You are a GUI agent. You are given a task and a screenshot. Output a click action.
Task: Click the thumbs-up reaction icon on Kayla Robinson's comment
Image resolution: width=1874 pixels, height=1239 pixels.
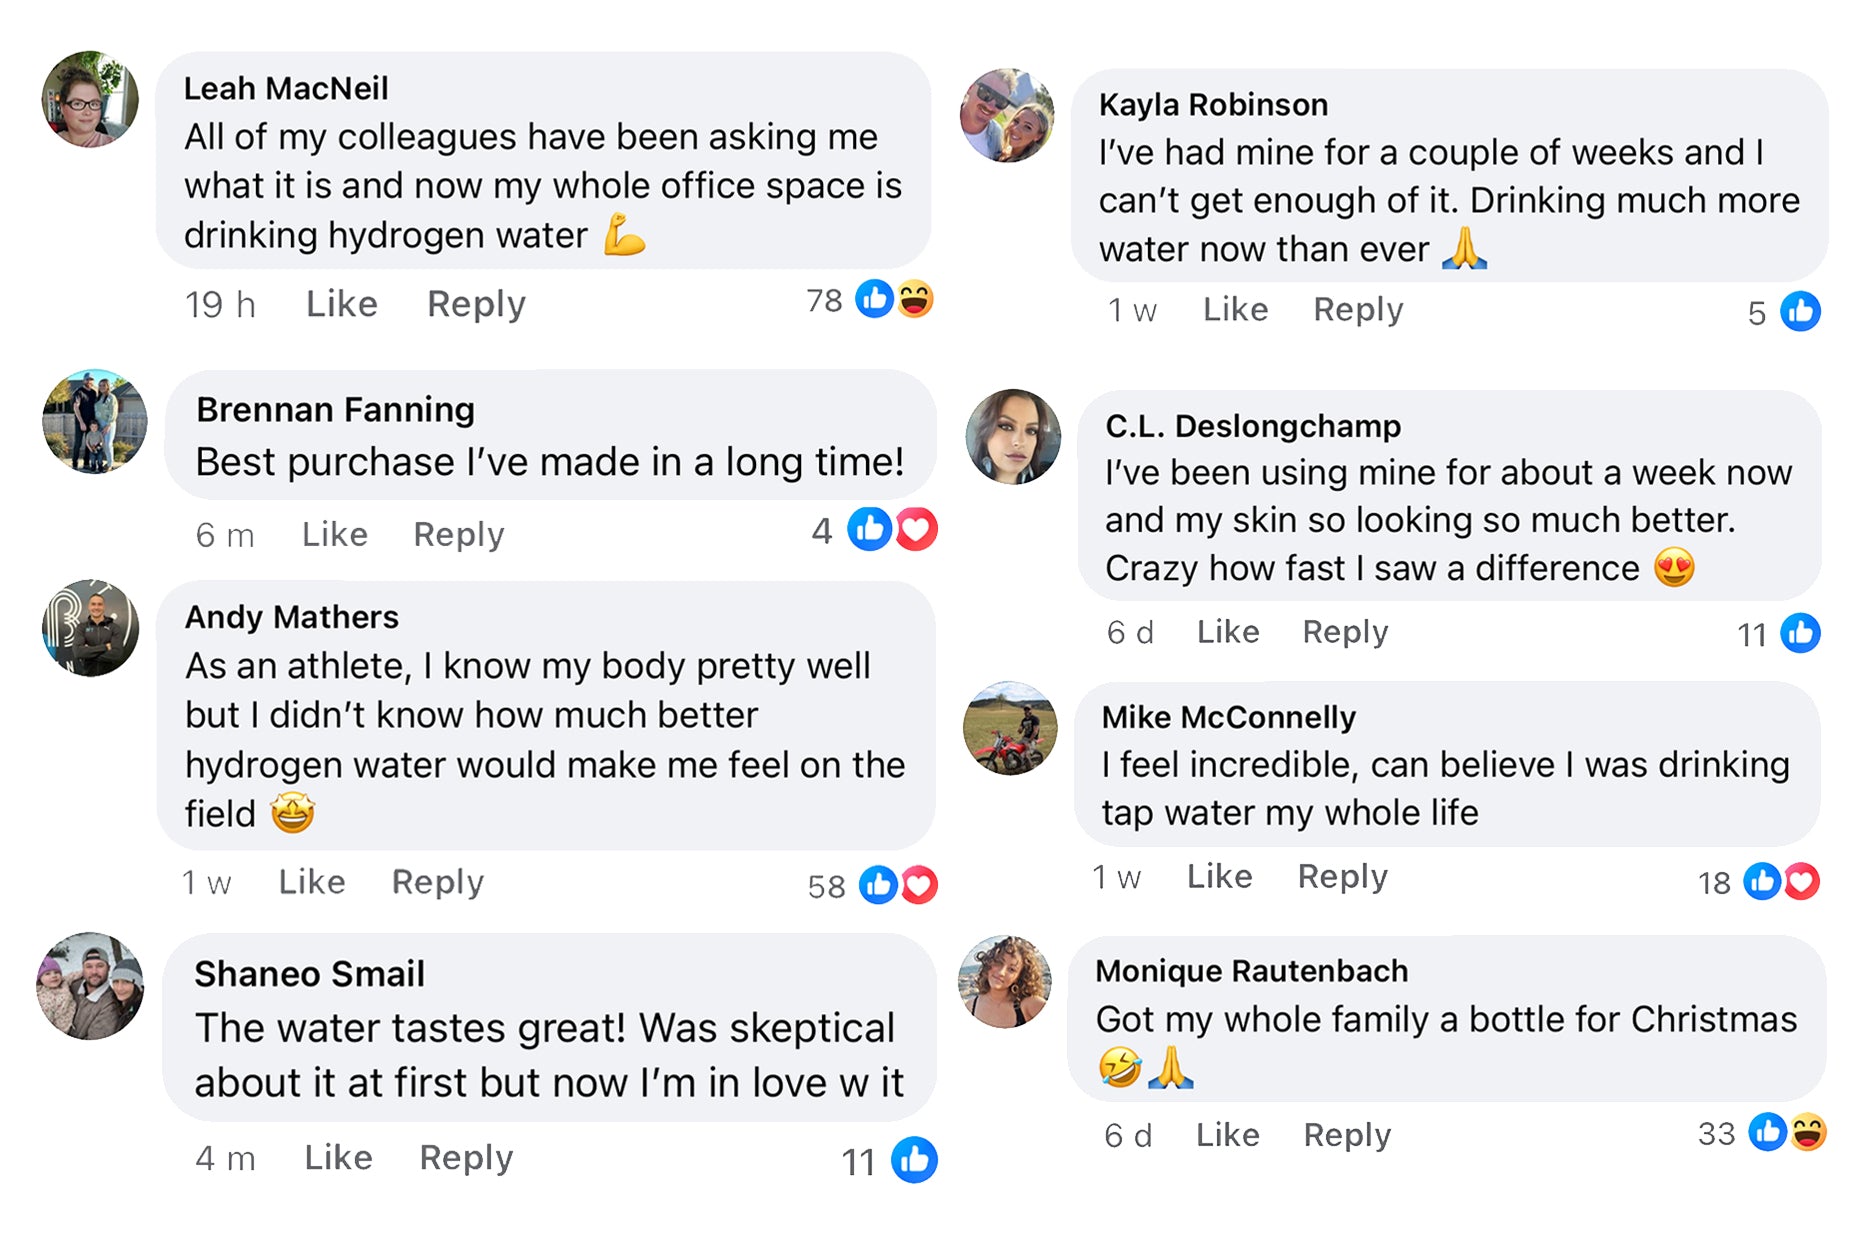1800,312
